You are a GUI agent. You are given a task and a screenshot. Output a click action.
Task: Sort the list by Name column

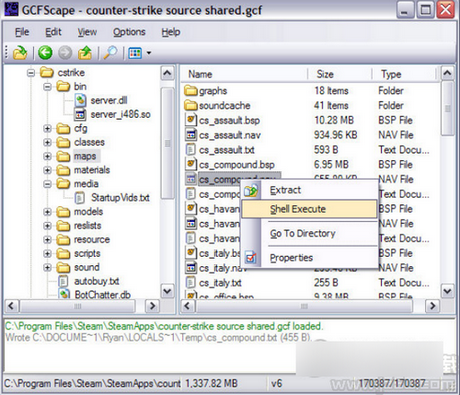(244, 74)
